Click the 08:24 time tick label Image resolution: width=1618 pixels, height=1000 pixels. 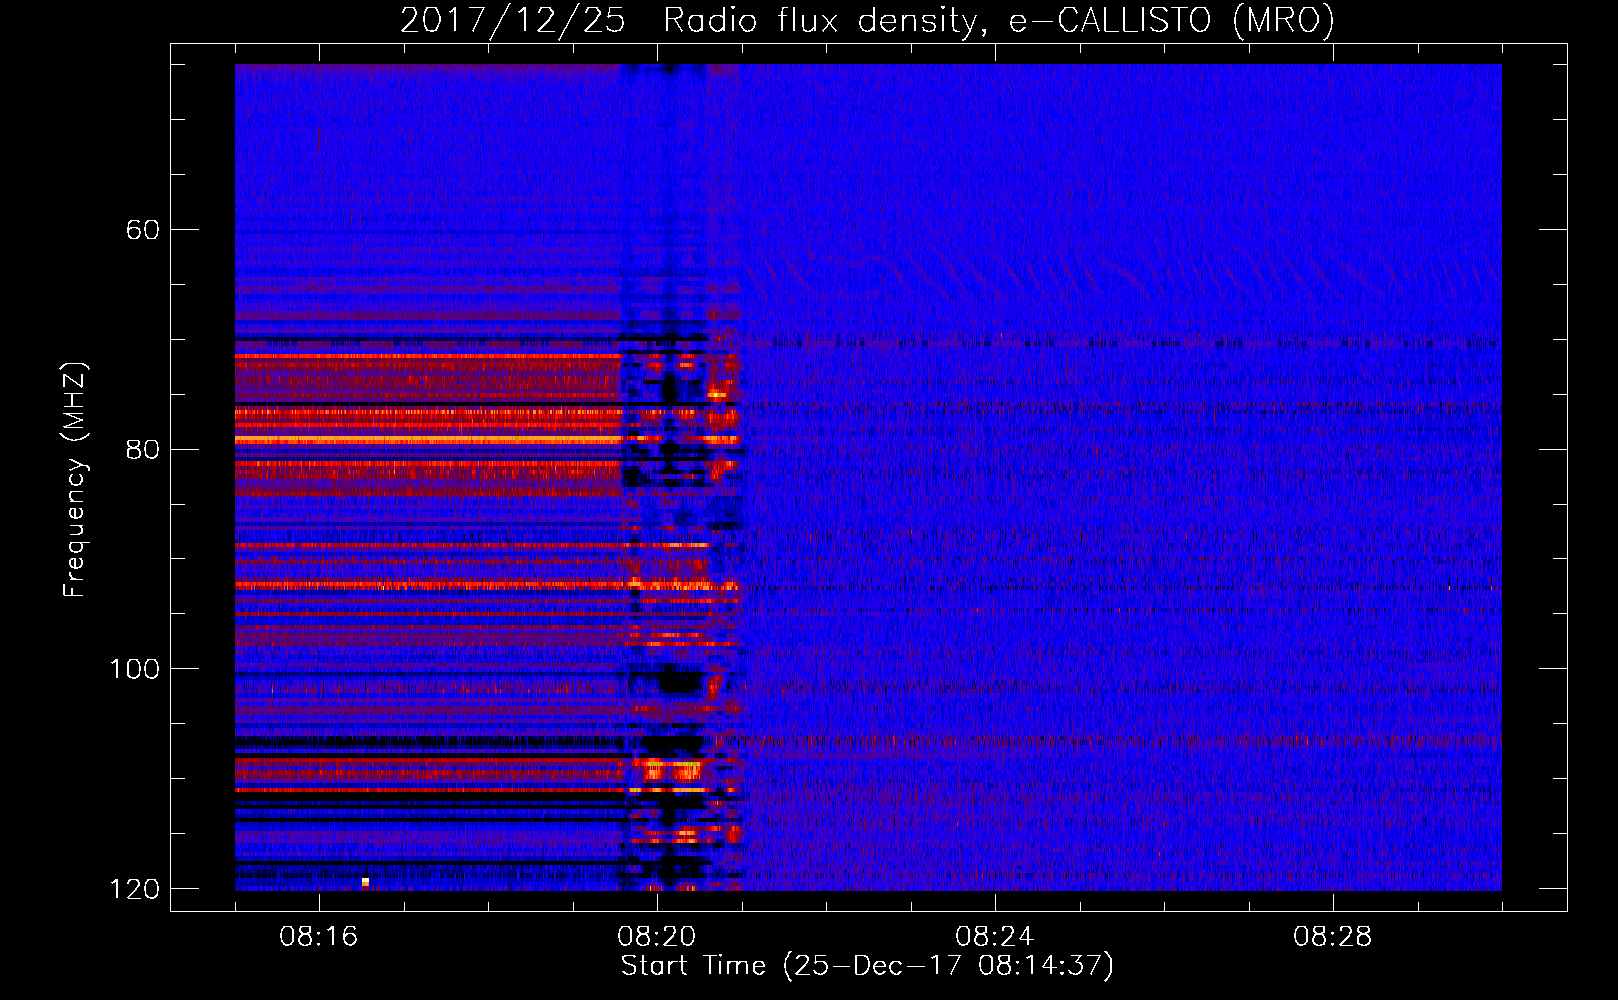995,937
